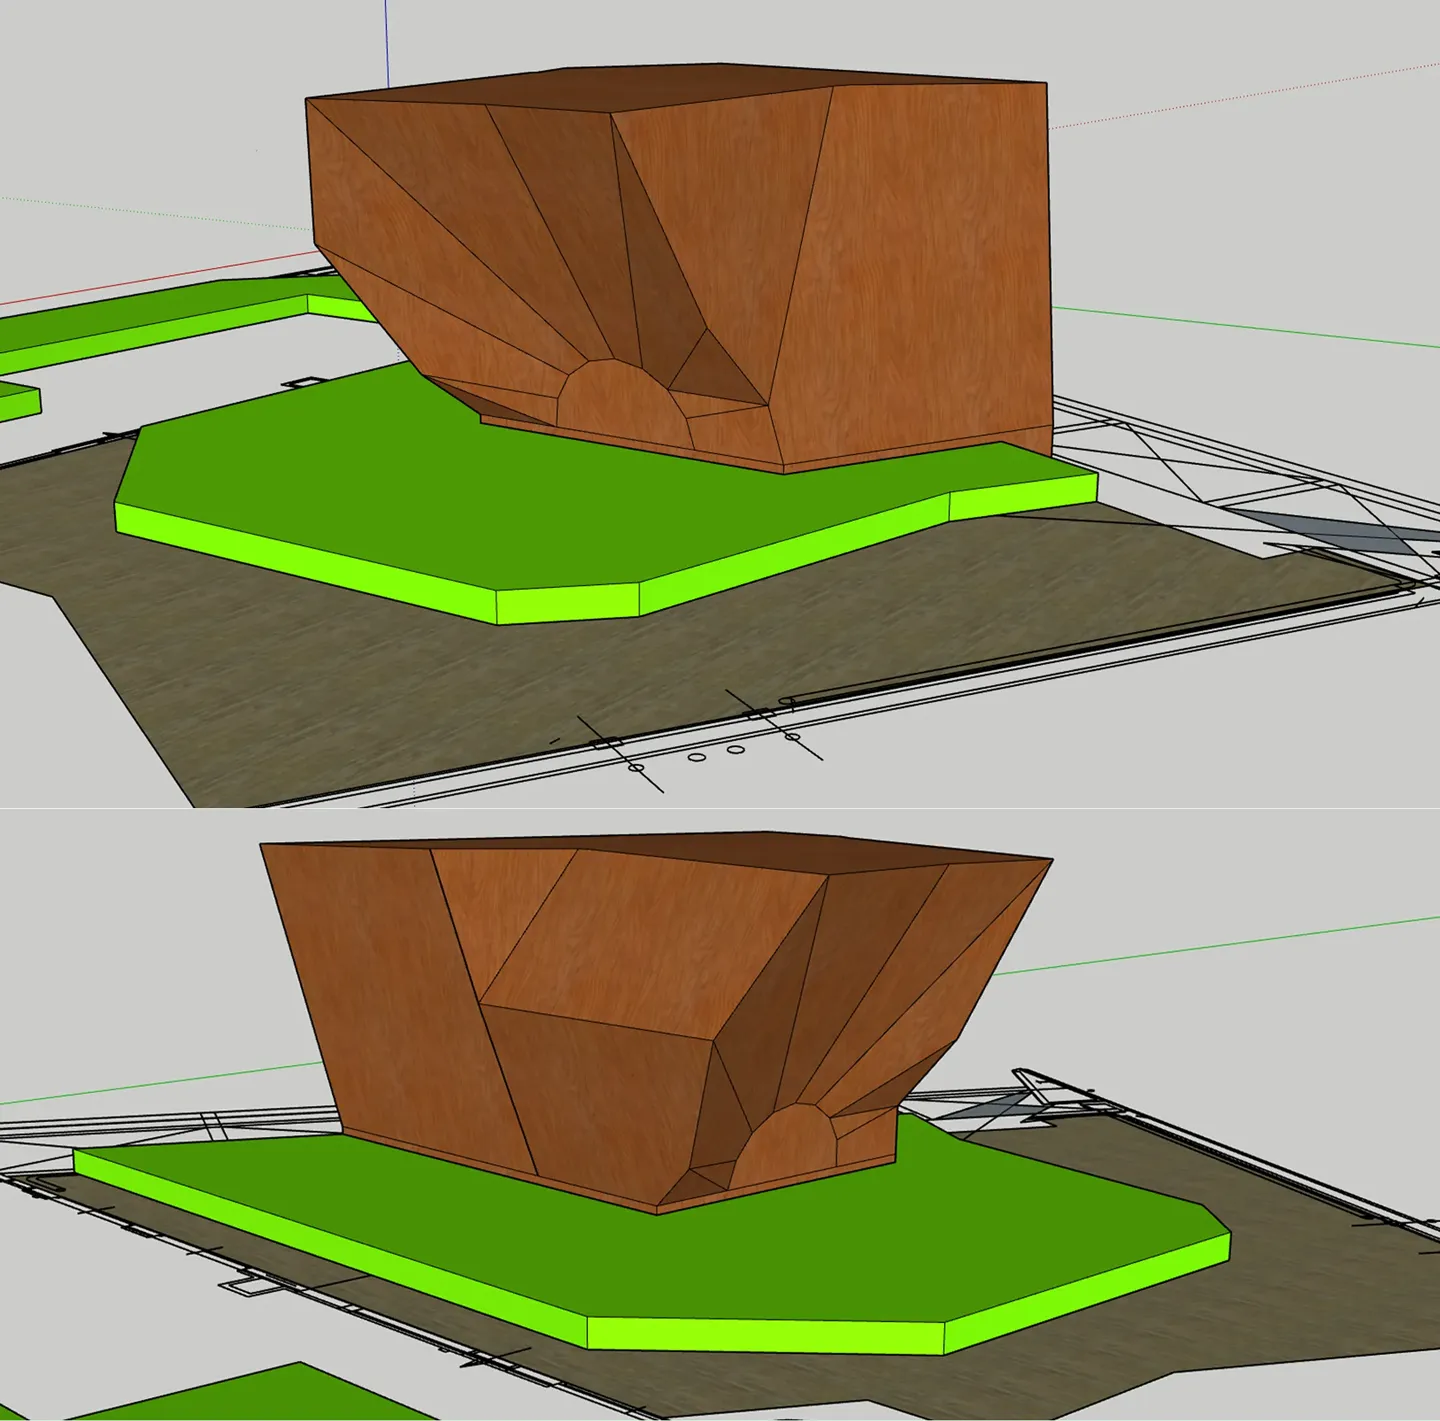
Task: Click the blue vertical axis line
Action: [386, 40]
